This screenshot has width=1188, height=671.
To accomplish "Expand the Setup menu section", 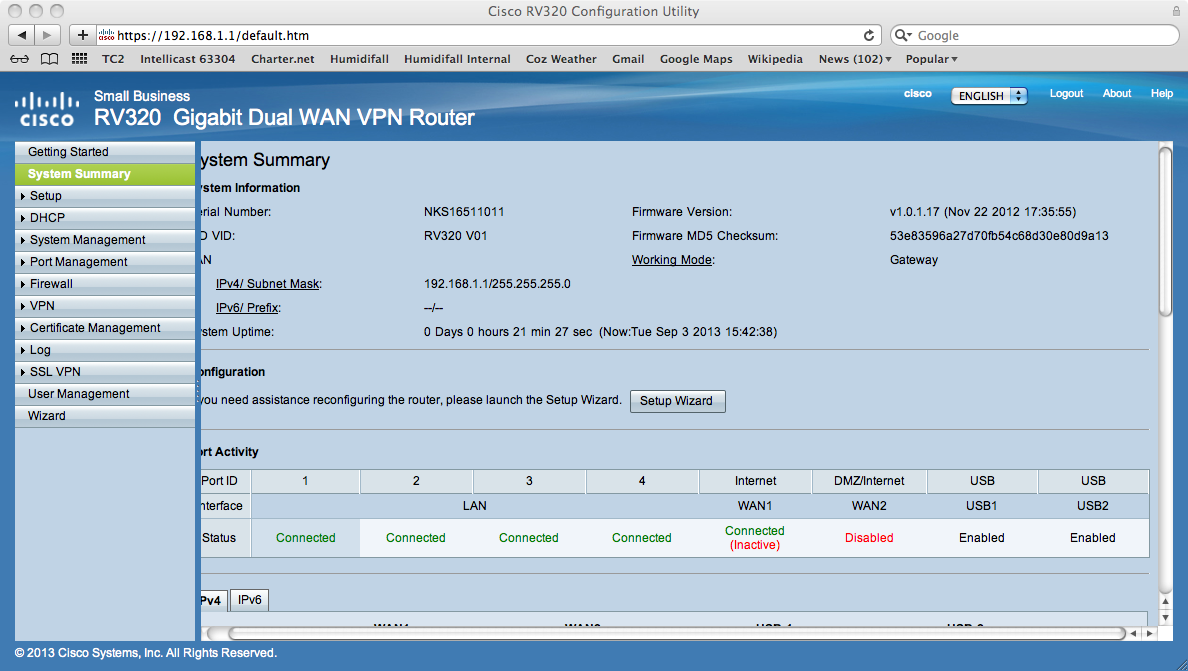I will (x=105, y=195).
